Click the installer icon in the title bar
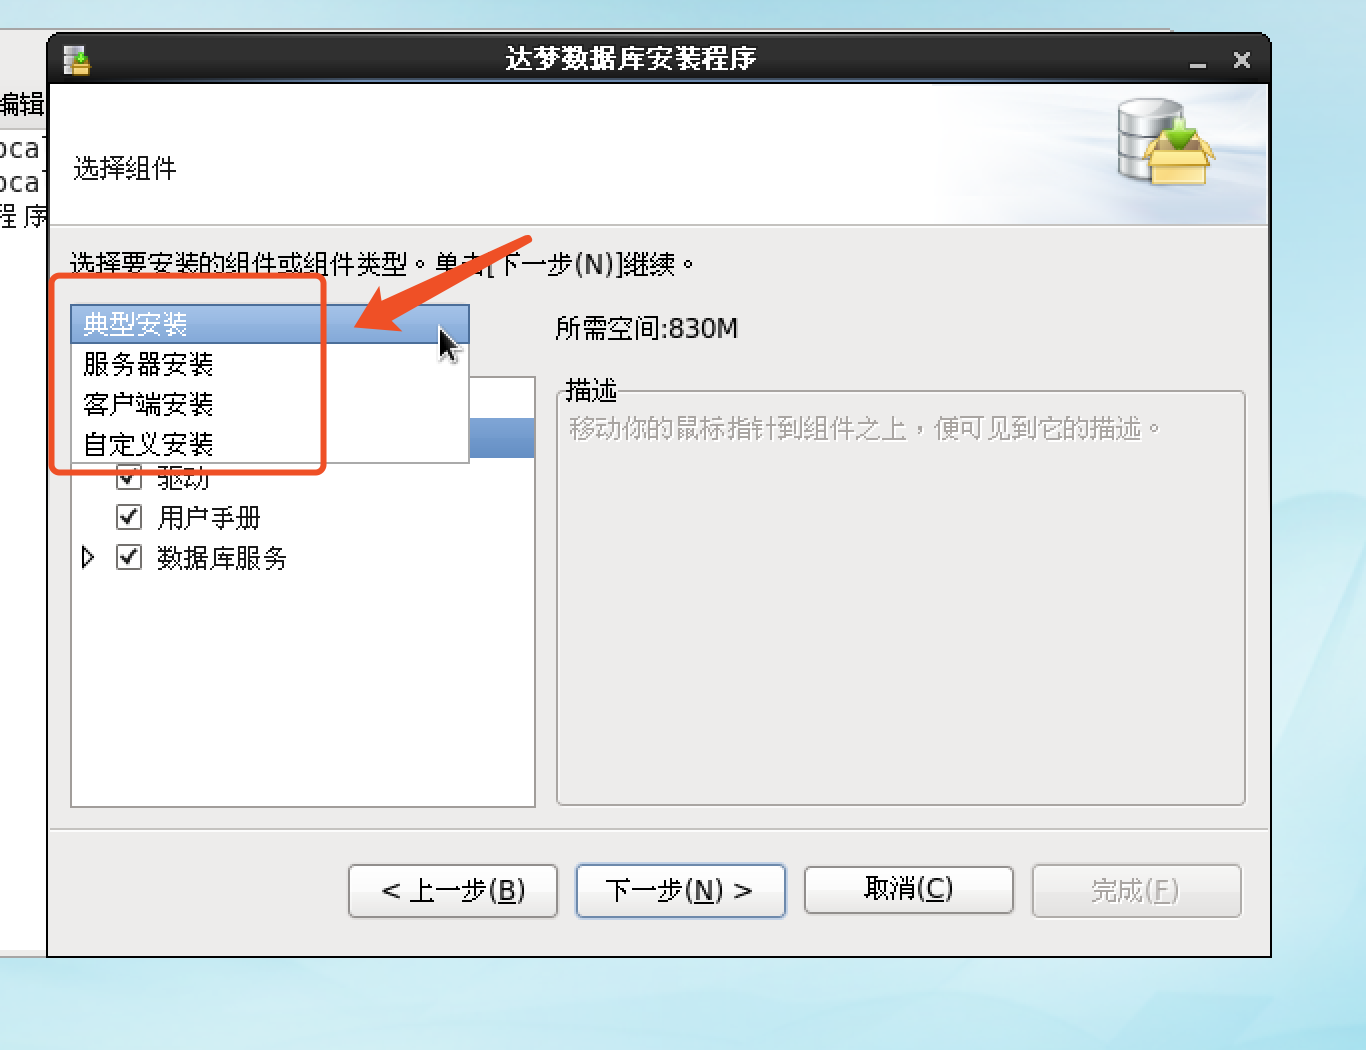 77,60
